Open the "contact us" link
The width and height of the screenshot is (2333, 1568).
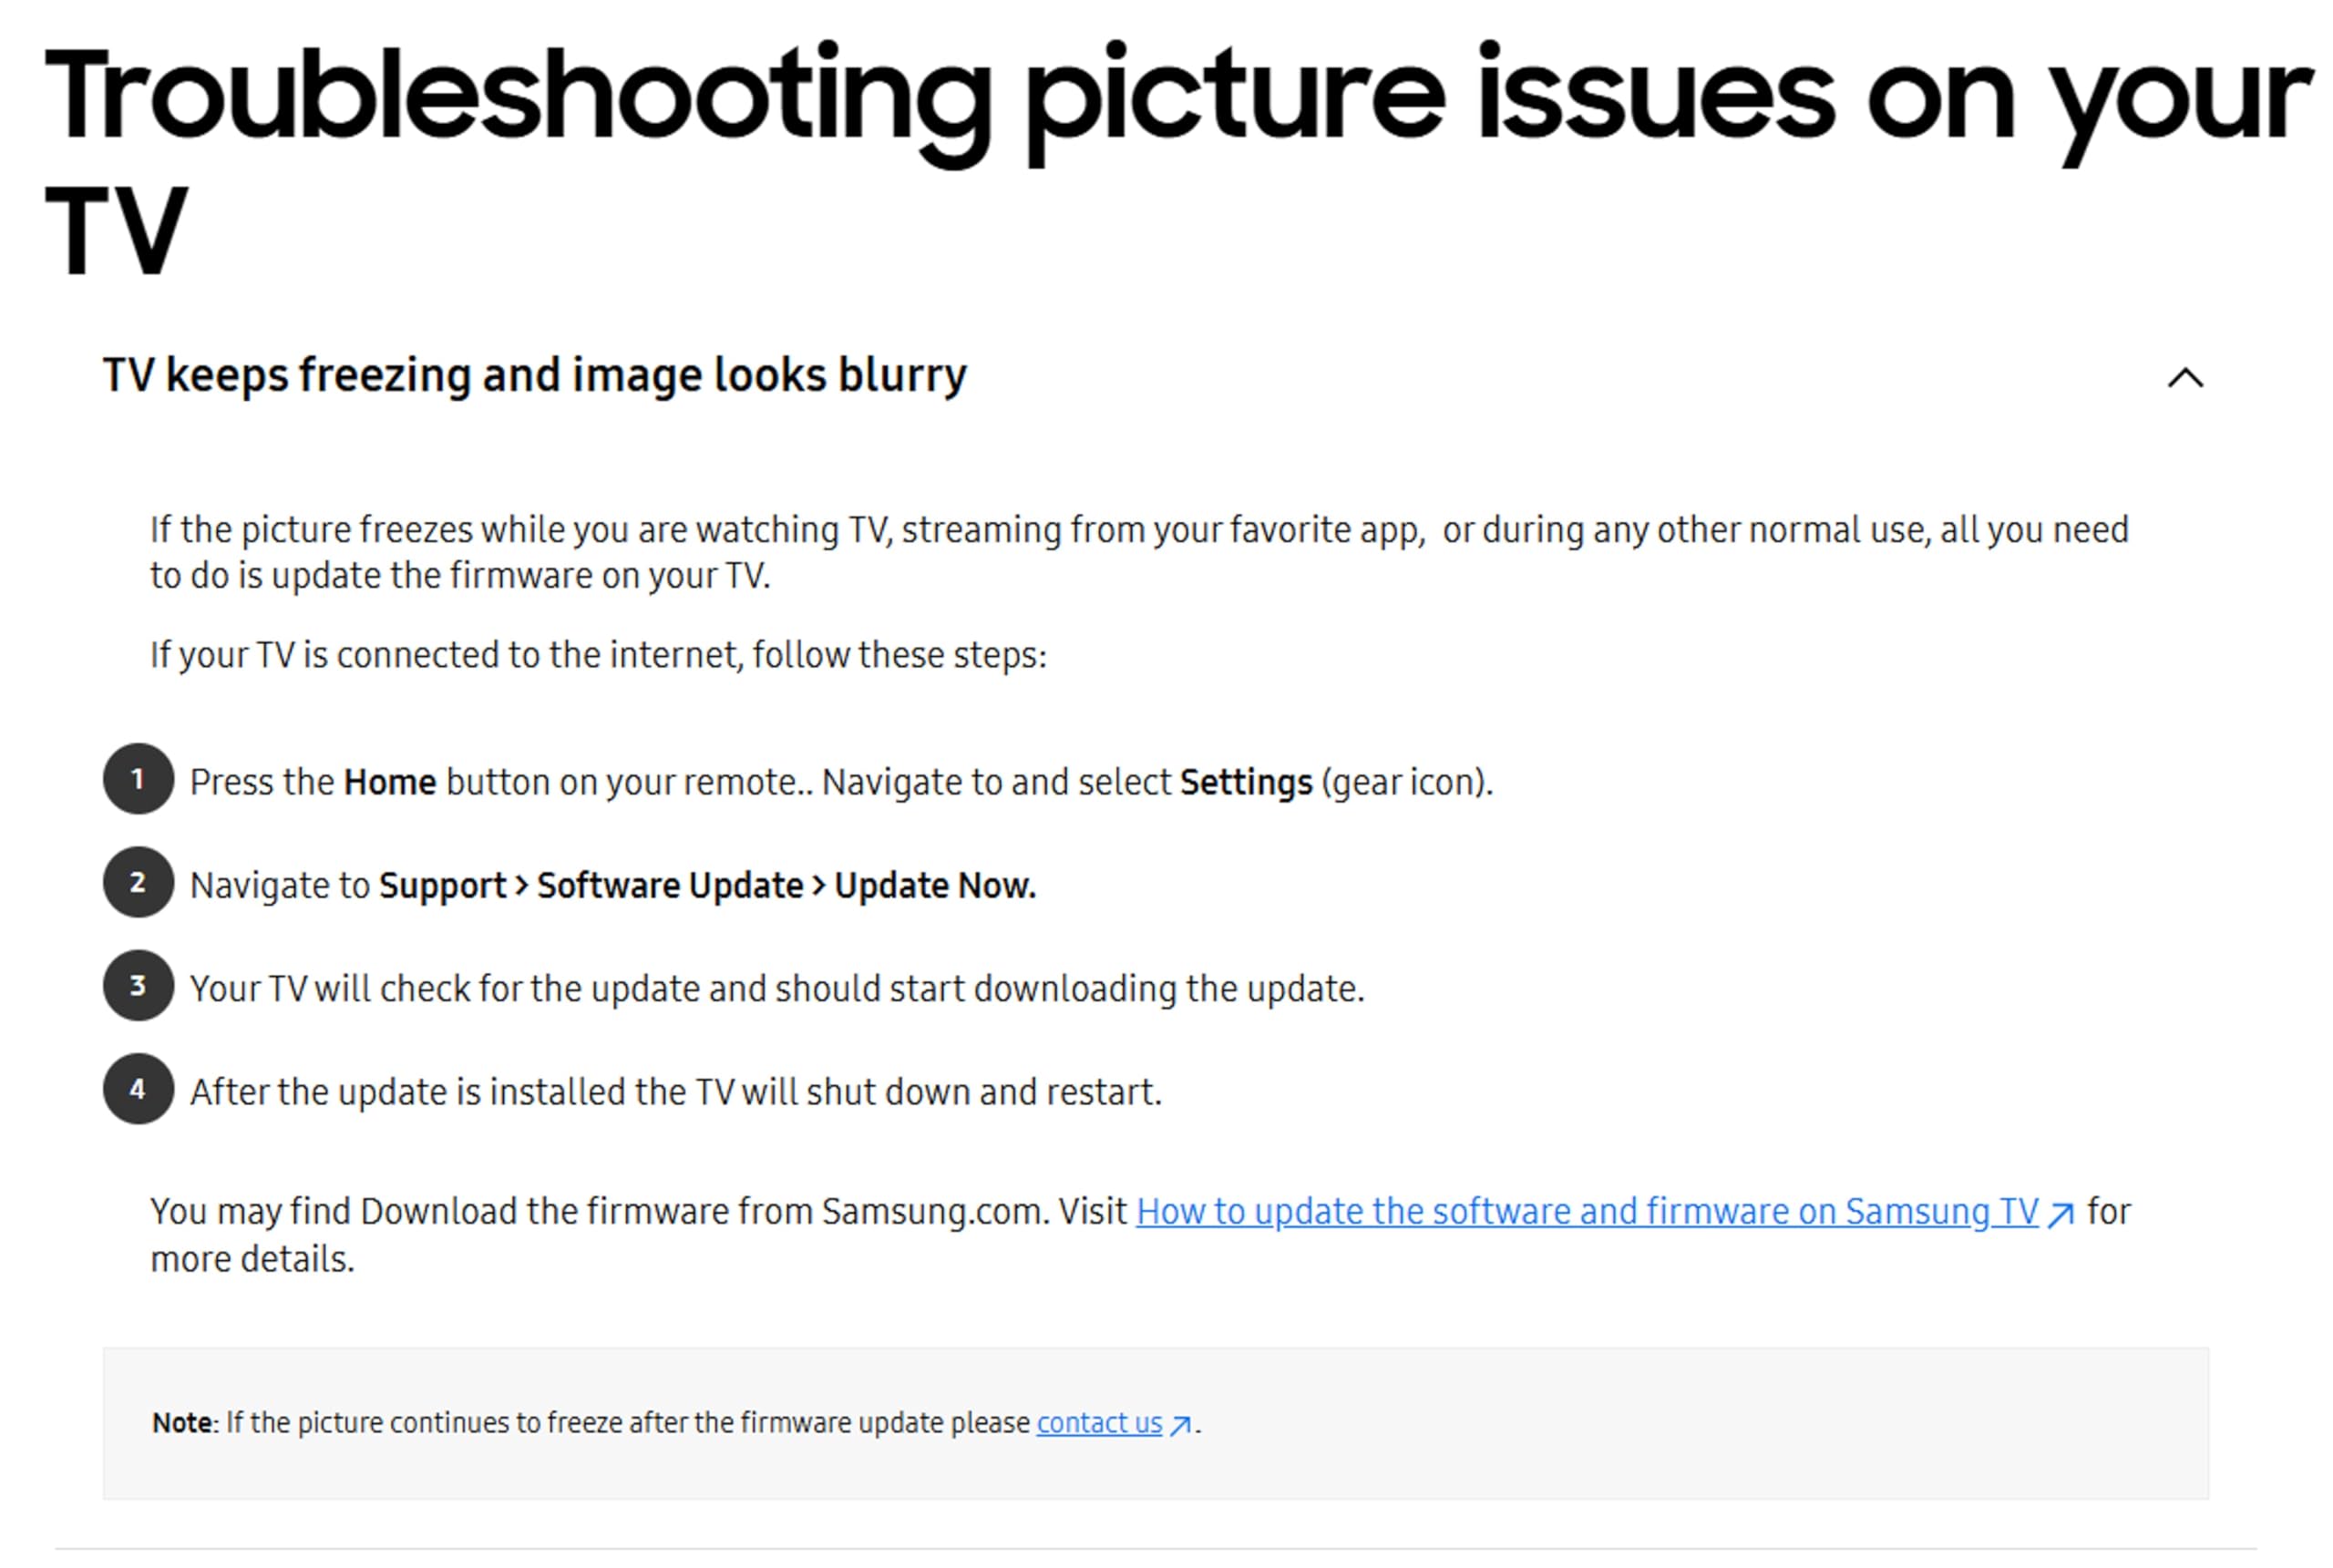(1099, 1422)
